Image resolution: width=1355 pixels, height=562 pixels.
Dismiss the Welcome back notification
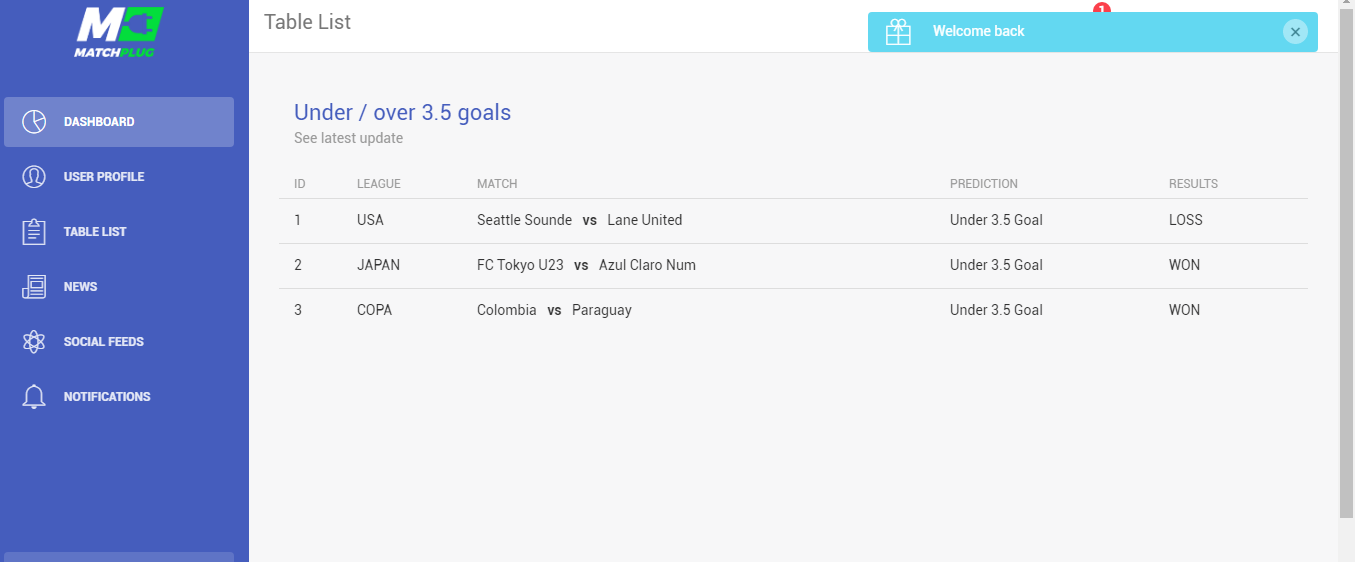tap(1295, 32)
